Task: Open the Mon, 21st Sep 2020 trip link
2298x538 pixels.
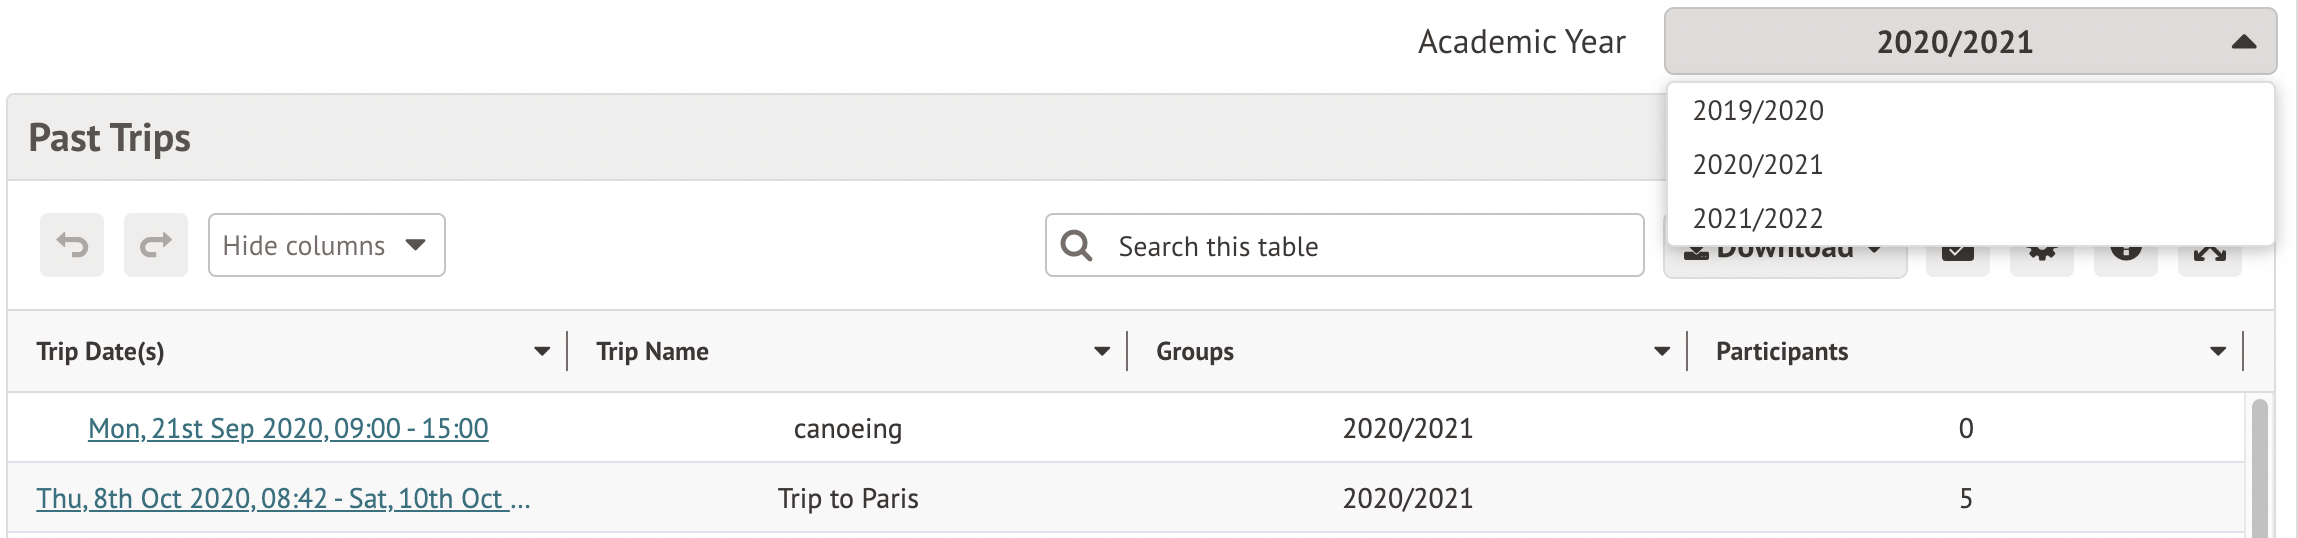Action: tap(288, 428)
